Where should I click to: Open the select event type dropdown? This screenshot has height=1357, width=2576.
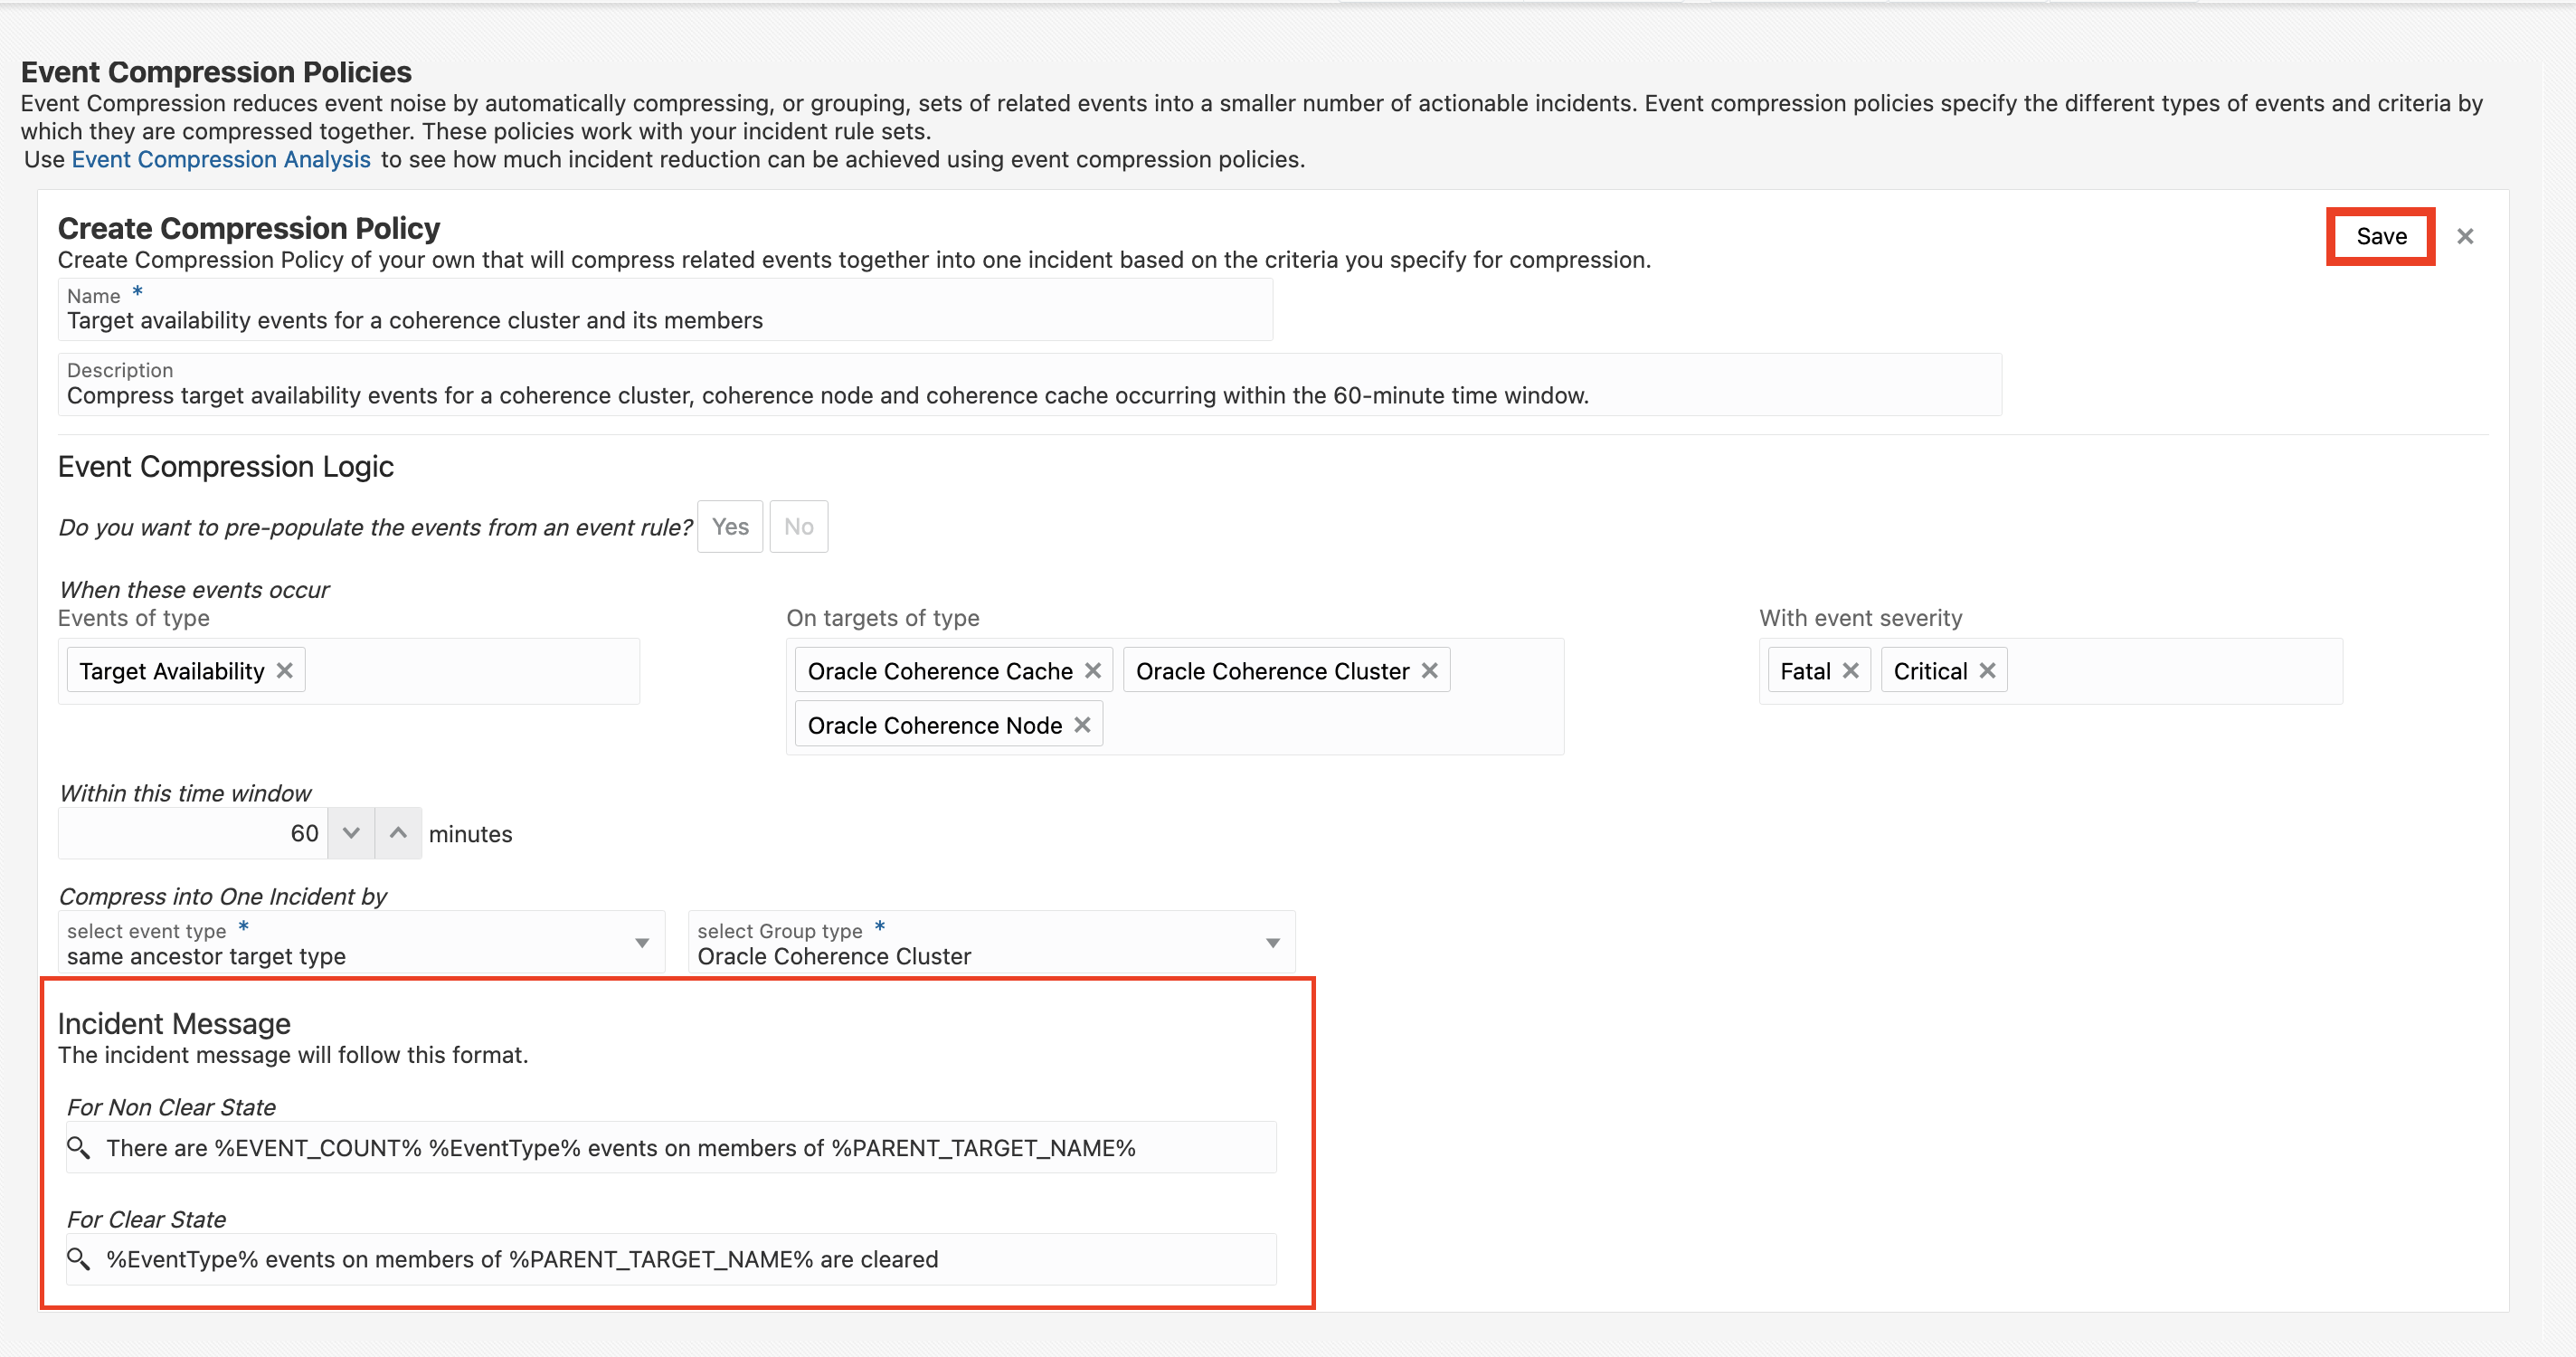pyautogui.click(x=642, y=943)
